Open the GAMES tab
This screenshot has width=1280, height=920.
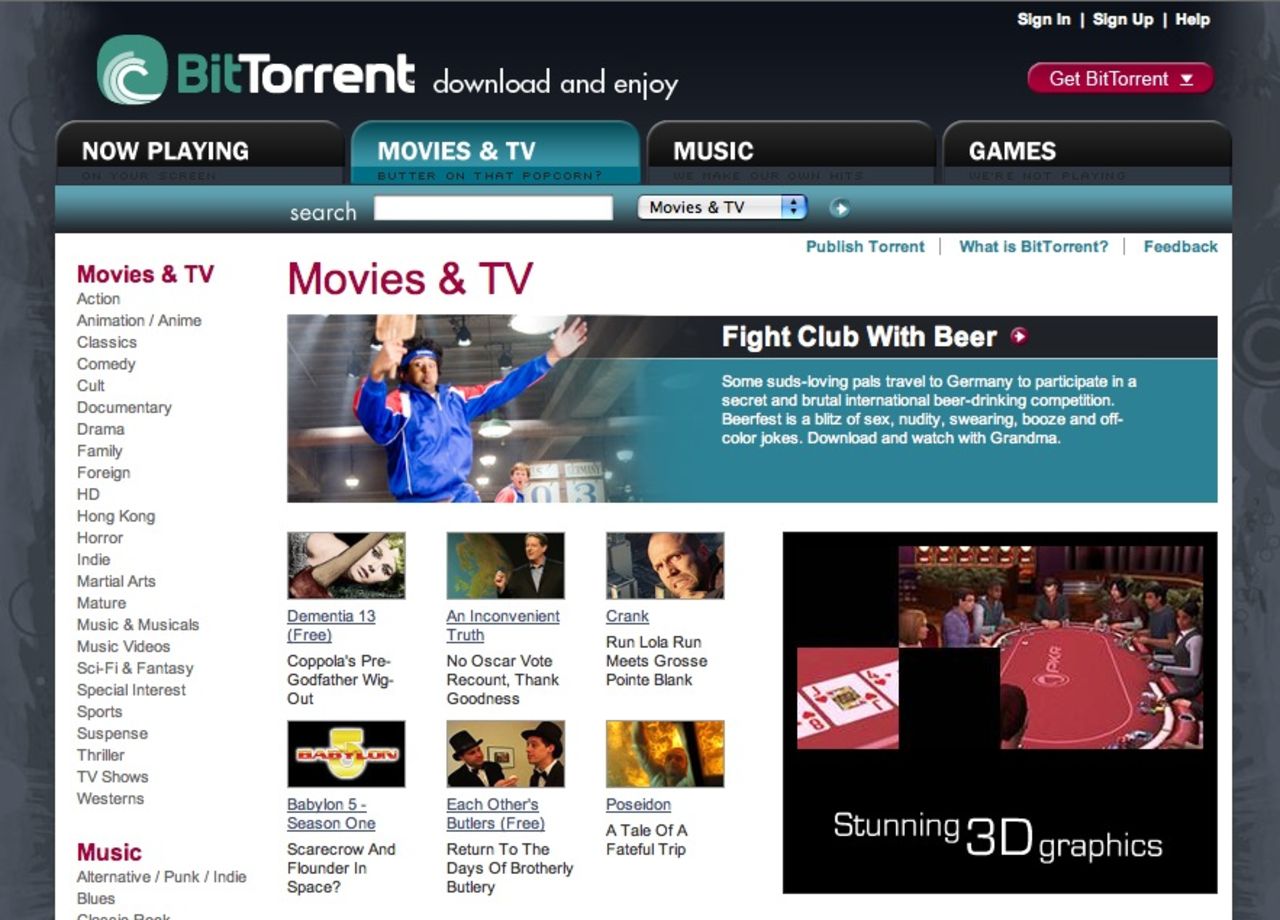pos(1013,150)
